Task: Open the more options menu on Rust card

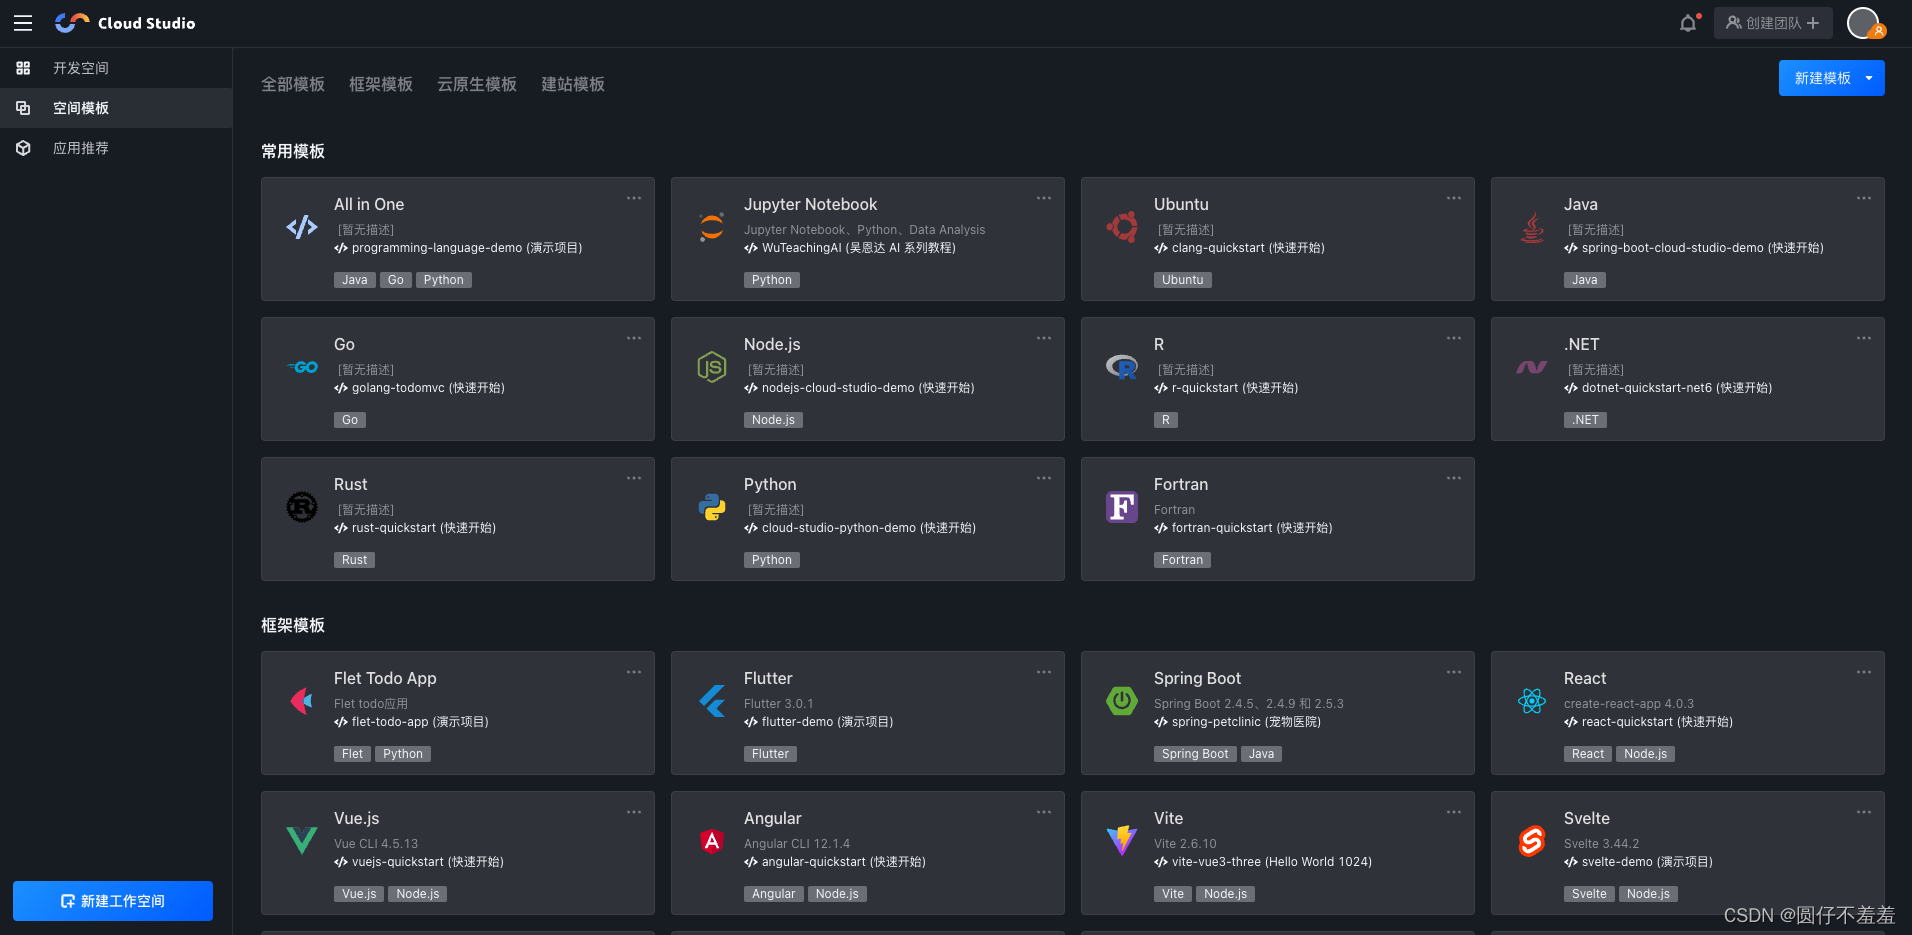Action: click(x=634, y=478)
